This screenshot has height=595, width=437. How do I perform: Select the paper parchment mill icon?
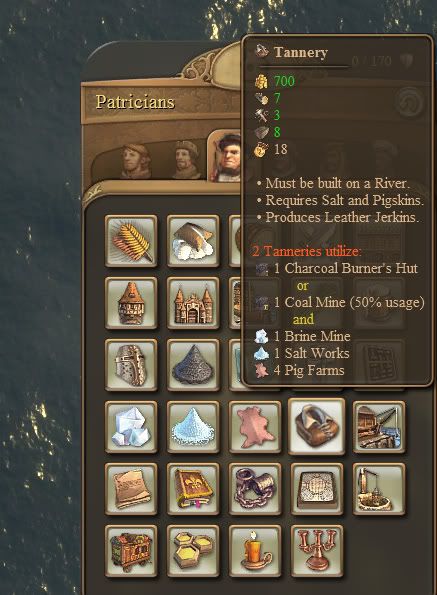click(131, 489)
